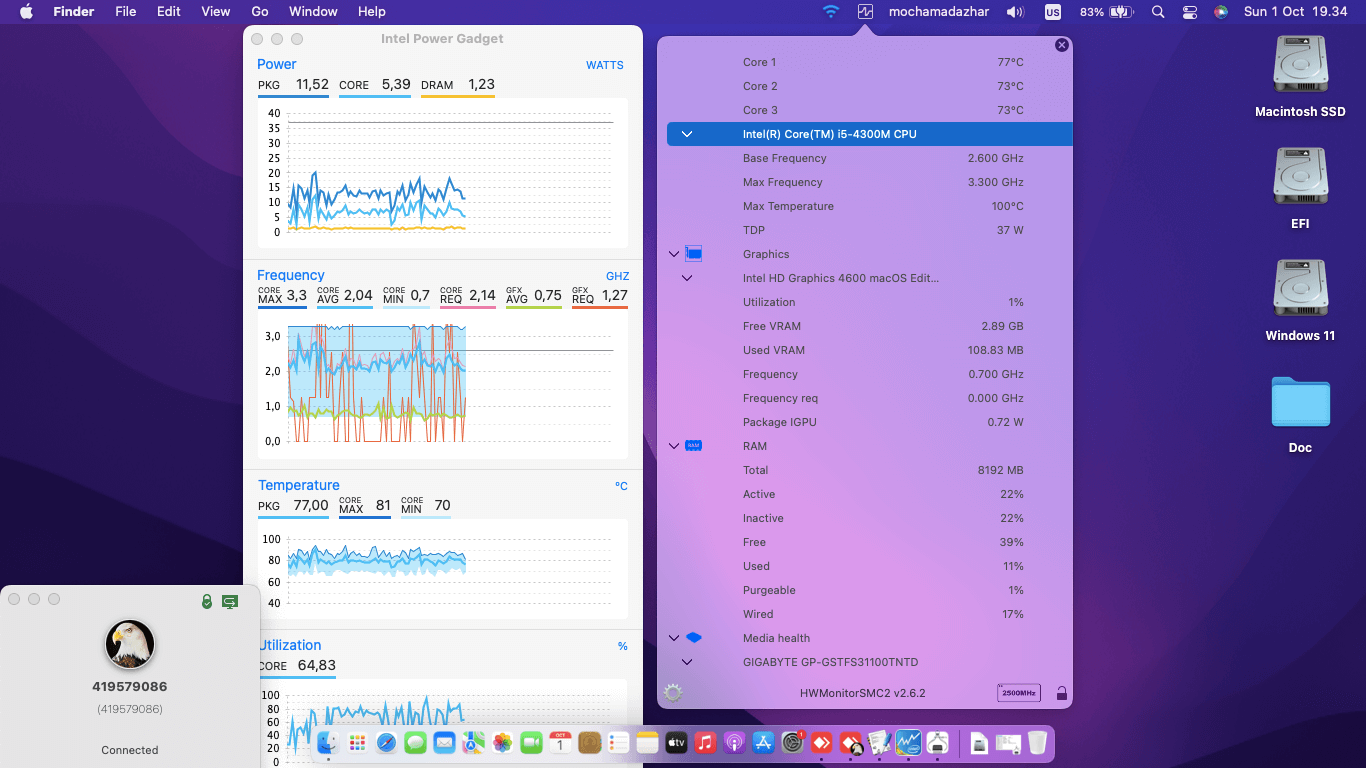The height and width of the screenshot is (768, 1366).
Task: Expand the GIGABYTE GP-GSTFS31100TNTD drive details
Action: pyautogui.click(x=686, y=662)
